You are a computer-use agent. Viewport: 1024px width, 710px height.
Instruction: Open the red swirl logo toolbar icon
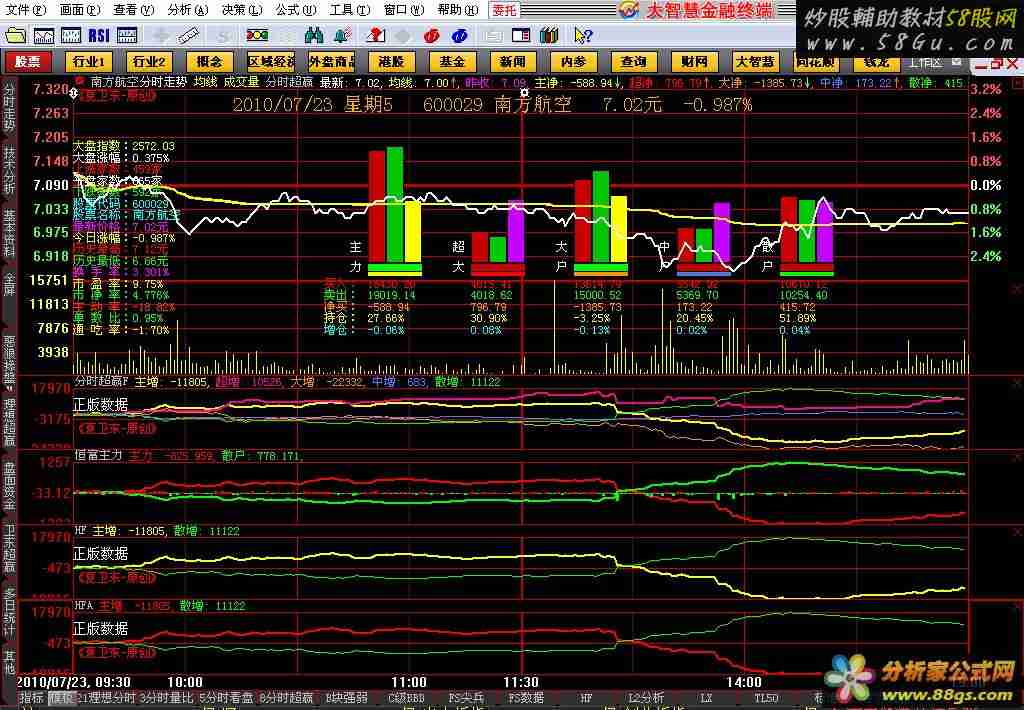click(431, 36)
